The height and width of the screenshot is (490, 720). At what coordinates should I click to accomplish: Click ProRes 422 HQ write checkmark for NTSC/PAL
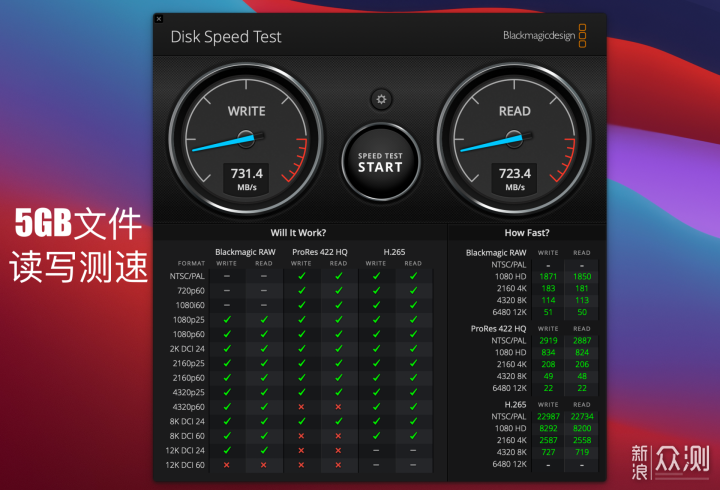pos(302,276)
